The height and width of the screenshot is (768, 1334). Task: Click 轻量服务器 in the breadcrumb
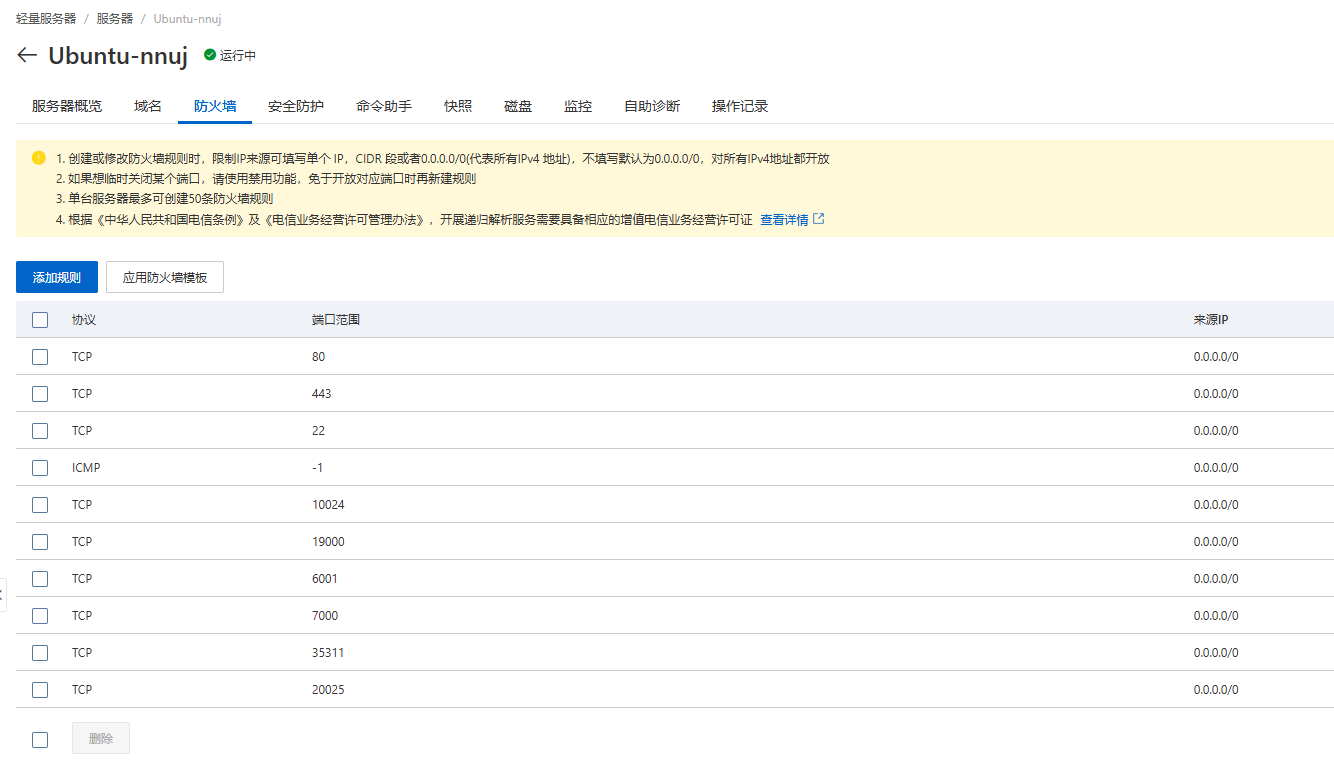click(x=46, y=19)
